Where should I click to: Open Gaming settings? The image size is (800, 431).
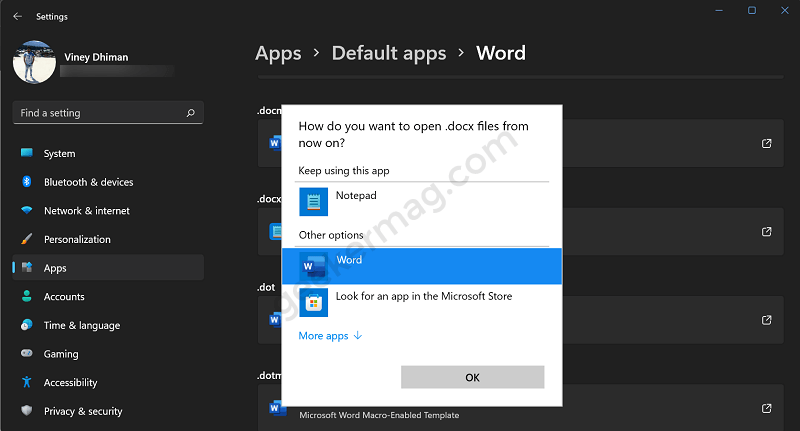tap(108, 353)
